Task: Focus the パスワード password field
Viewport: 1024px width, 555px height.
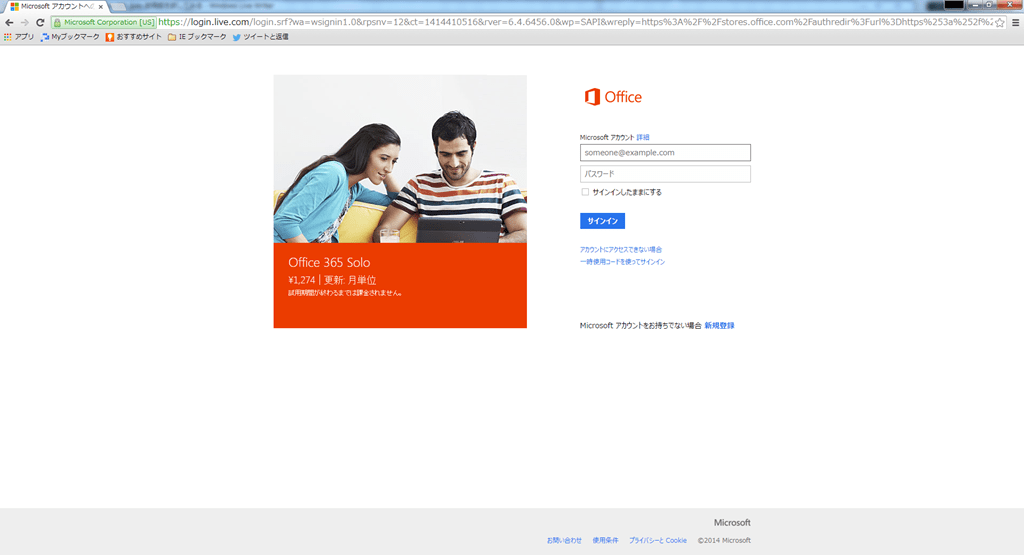Action: point(665,174)
